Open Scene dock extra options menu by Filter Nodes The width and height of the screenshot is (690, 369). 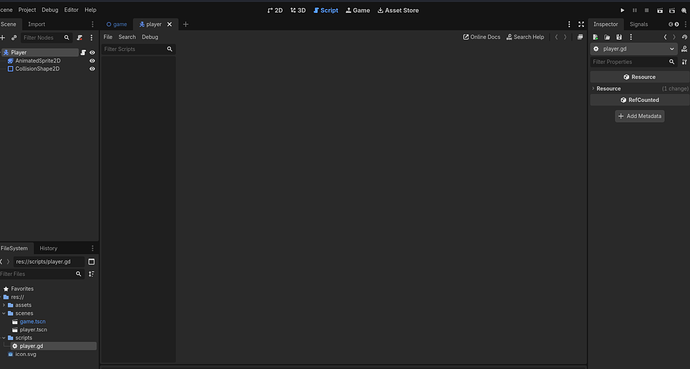92,38
